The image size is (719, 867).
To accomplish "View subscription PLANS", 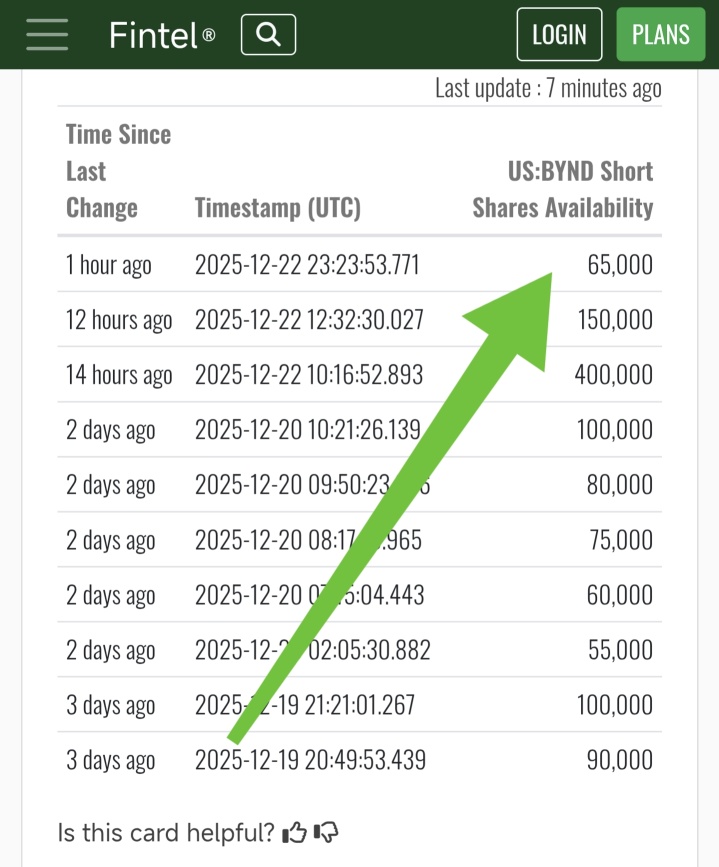I will pos(661,34).
